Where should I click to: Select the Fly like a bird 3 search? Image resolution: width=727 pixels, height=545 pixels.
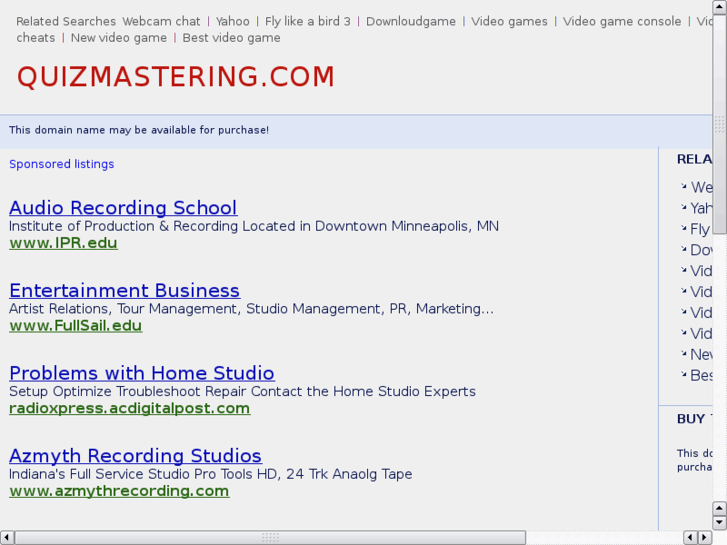click(x=308, y=21)
